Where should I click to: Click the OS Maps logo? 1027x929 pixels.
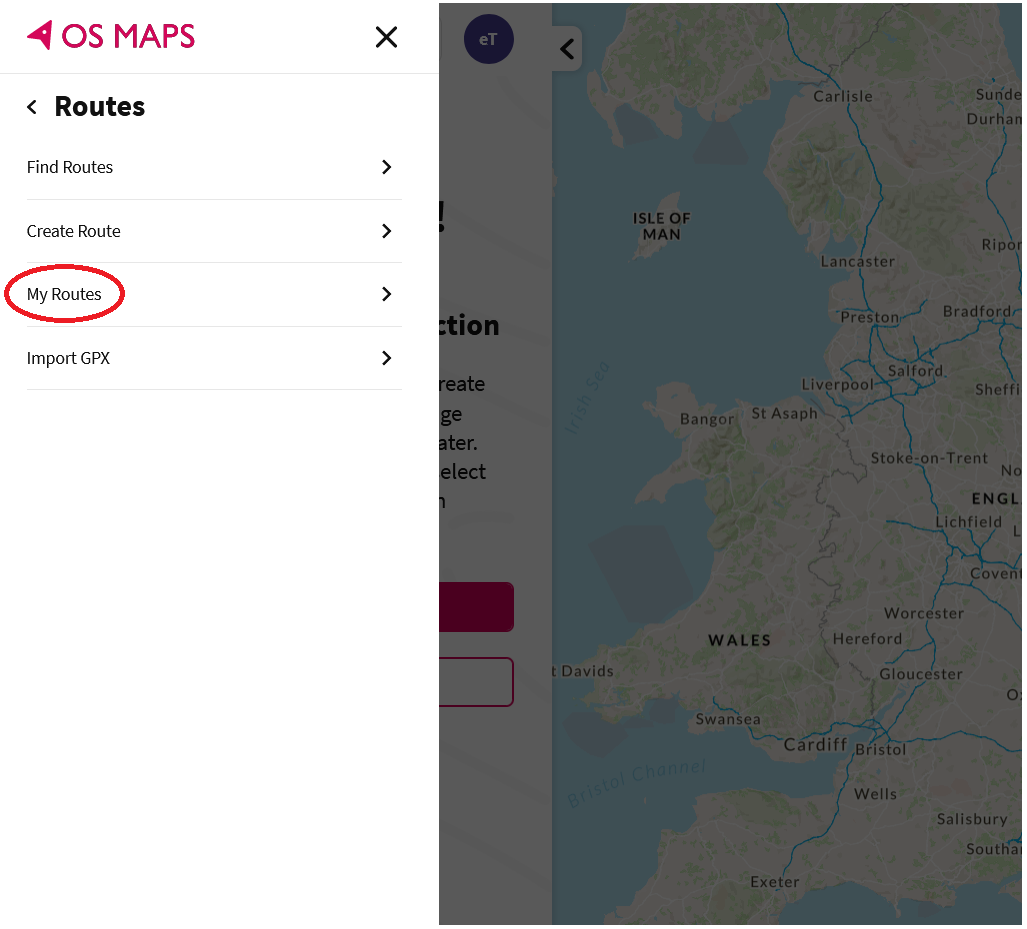point(110,36)
